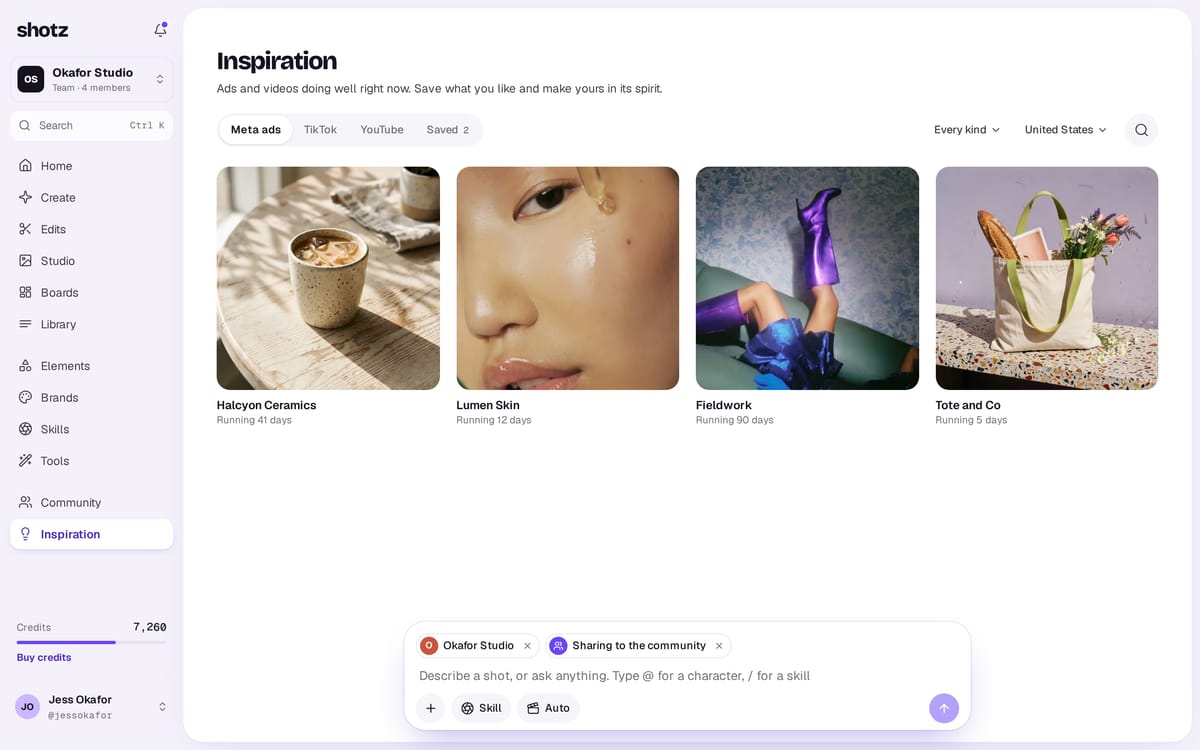The height and width of the screenshot is (750, 1200).
Task: Click the "7,260" credits value
Action: 150,627
